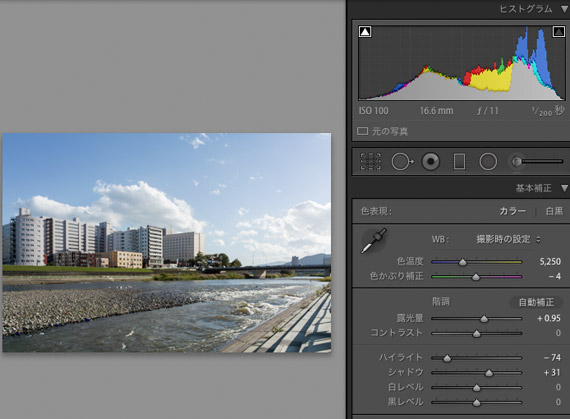Select the Radial Filter tool
Image resolution: width=570 pixels, height=419 pixels.
488,161
